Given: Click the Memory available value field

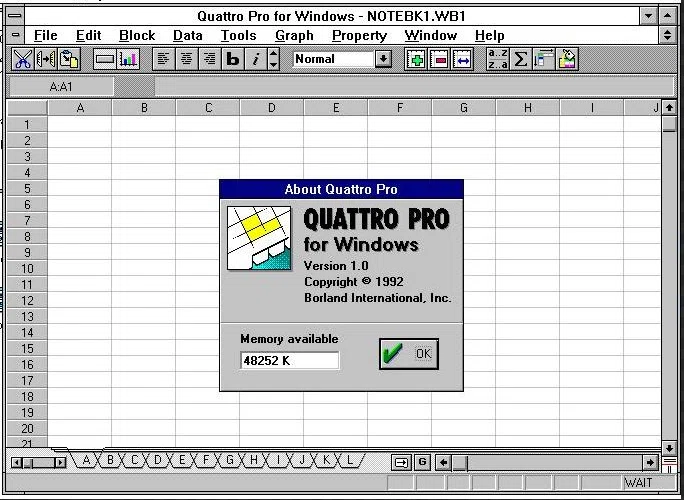Looking at the screenshot, I should coord(290,361).
